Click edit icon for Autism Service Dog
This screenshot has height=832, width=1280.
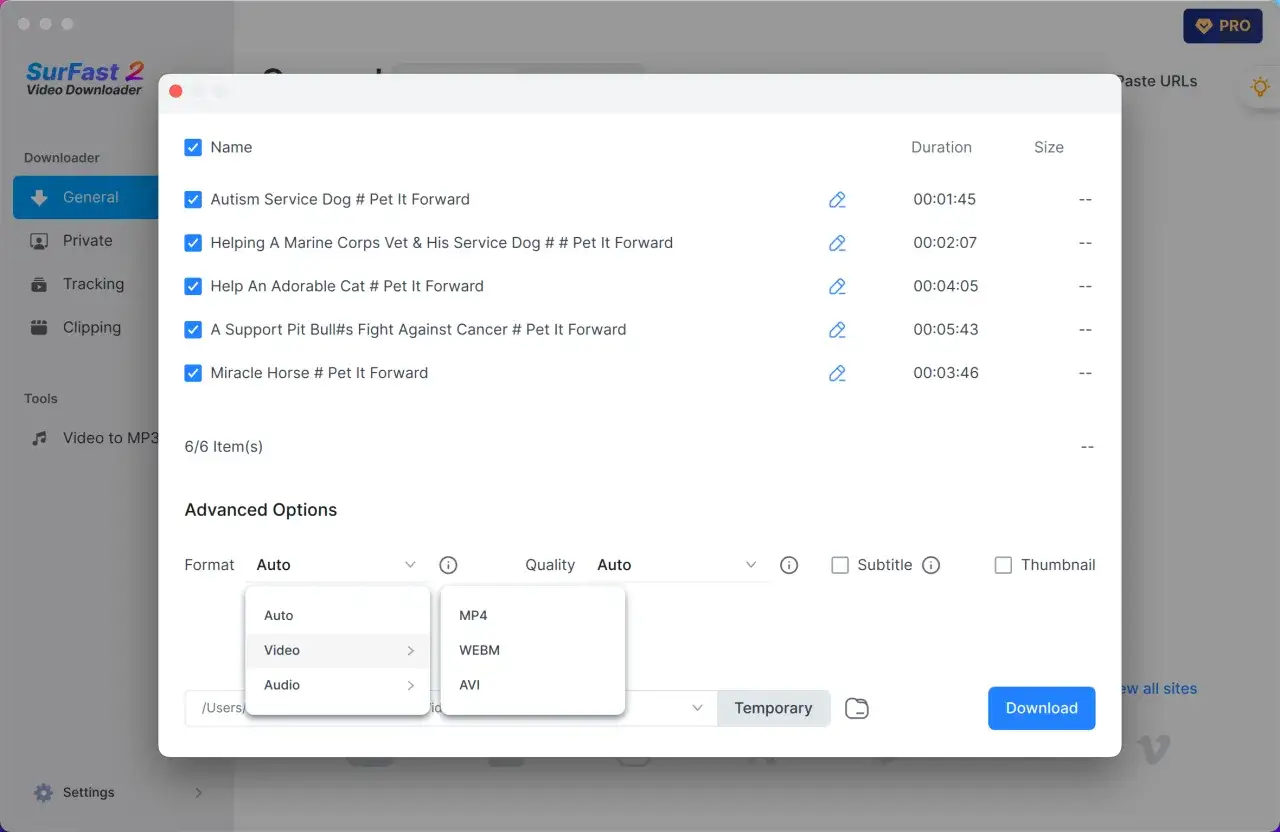837,200
